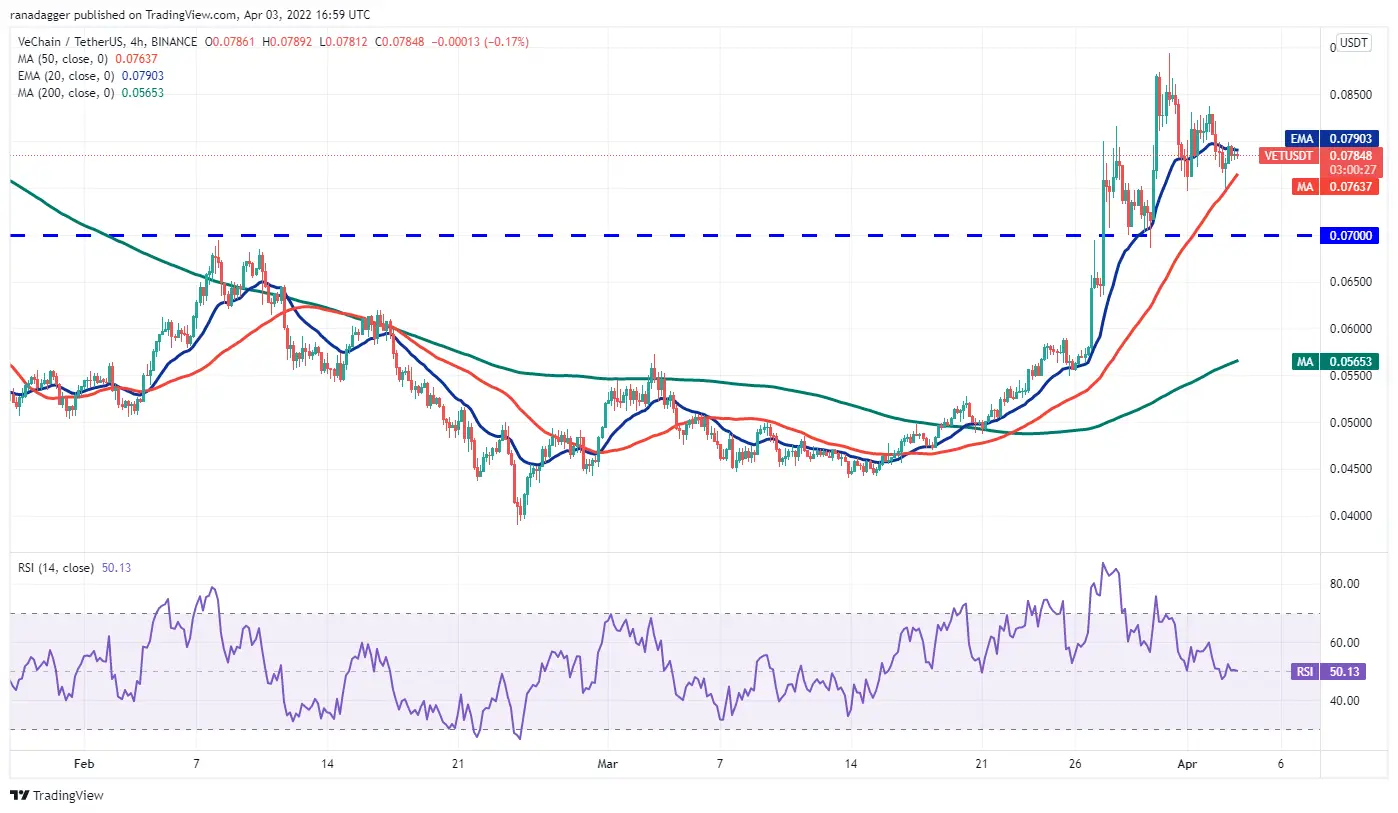The height and width of the screenshot is (813, 1398).
Task: Click the green MA tag near 0.05653
Action: pyautogui.click(x=1303, y=362)
